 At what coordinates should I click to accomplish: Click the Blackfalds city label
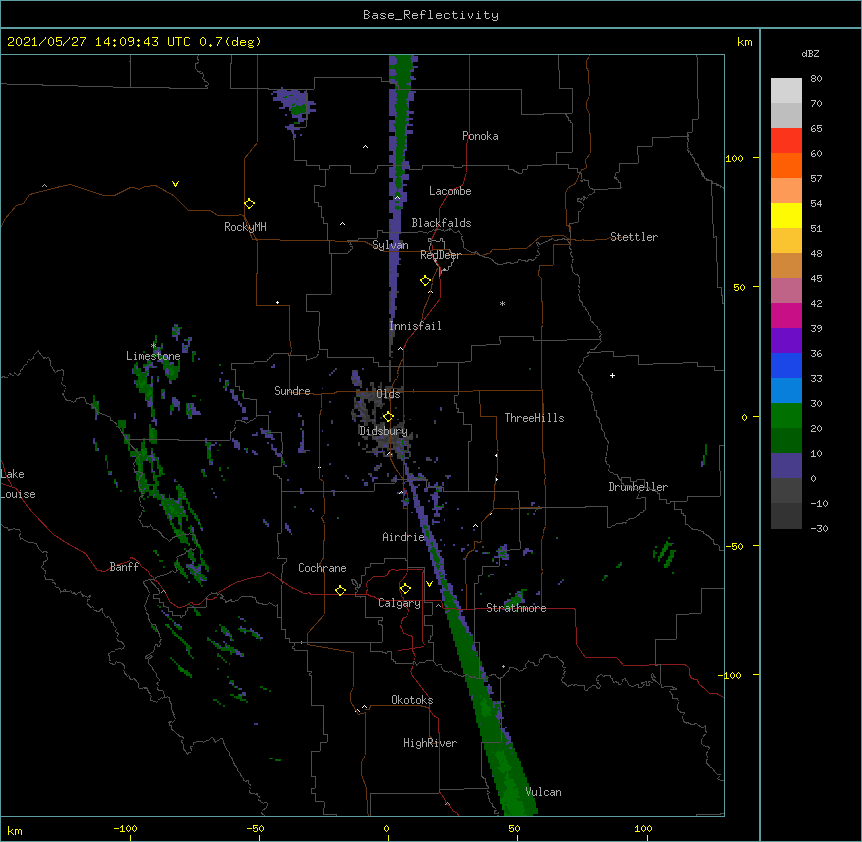tap(441, 223)
